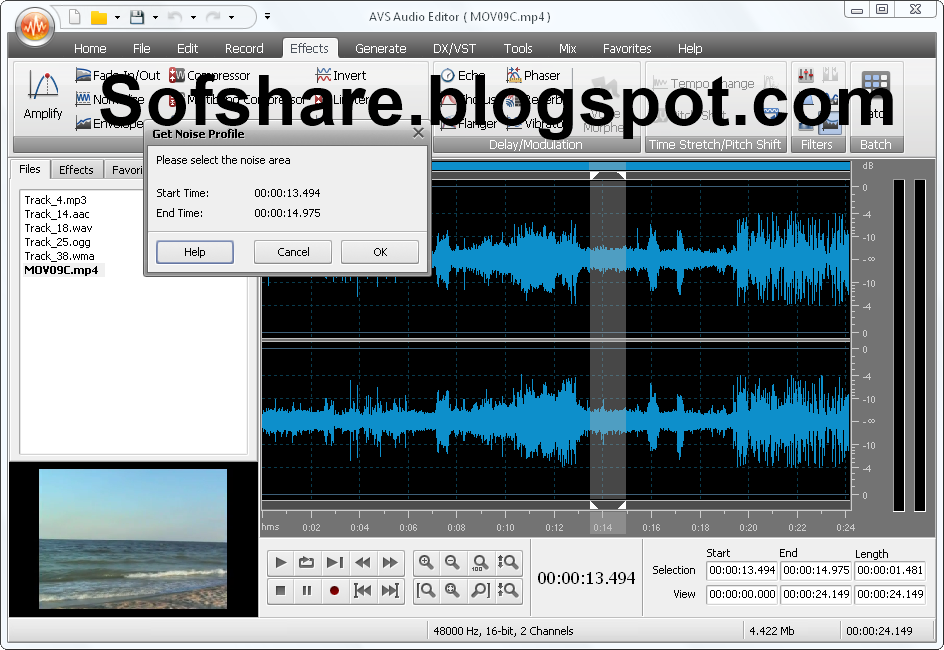The width and height of the screenshot is (944, 650).
Task: Expand the Open folder dropdown arrow
Action: click(117, 17)
